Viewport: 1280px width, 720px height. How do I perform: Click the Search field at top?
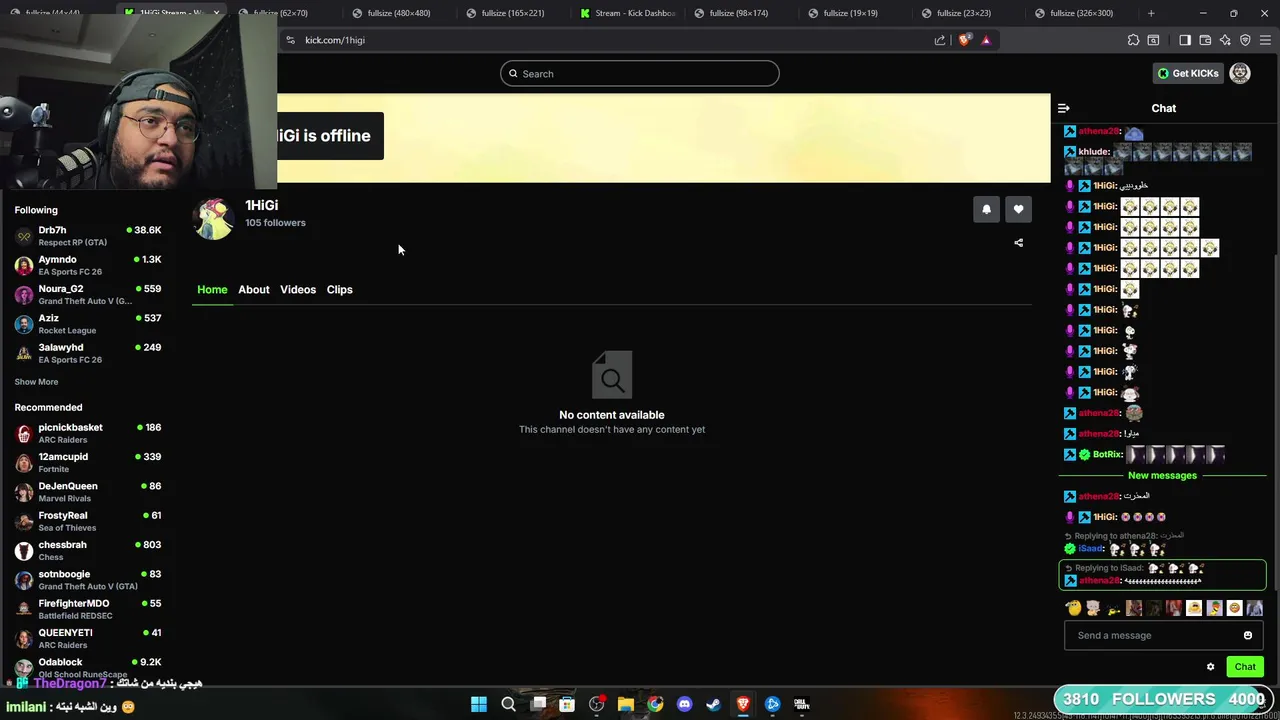[x=640, y=73]
